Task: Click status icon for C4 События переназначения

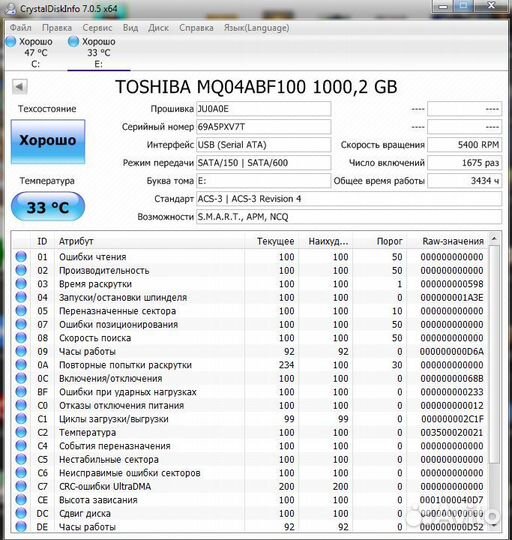Action: point(21,446)
